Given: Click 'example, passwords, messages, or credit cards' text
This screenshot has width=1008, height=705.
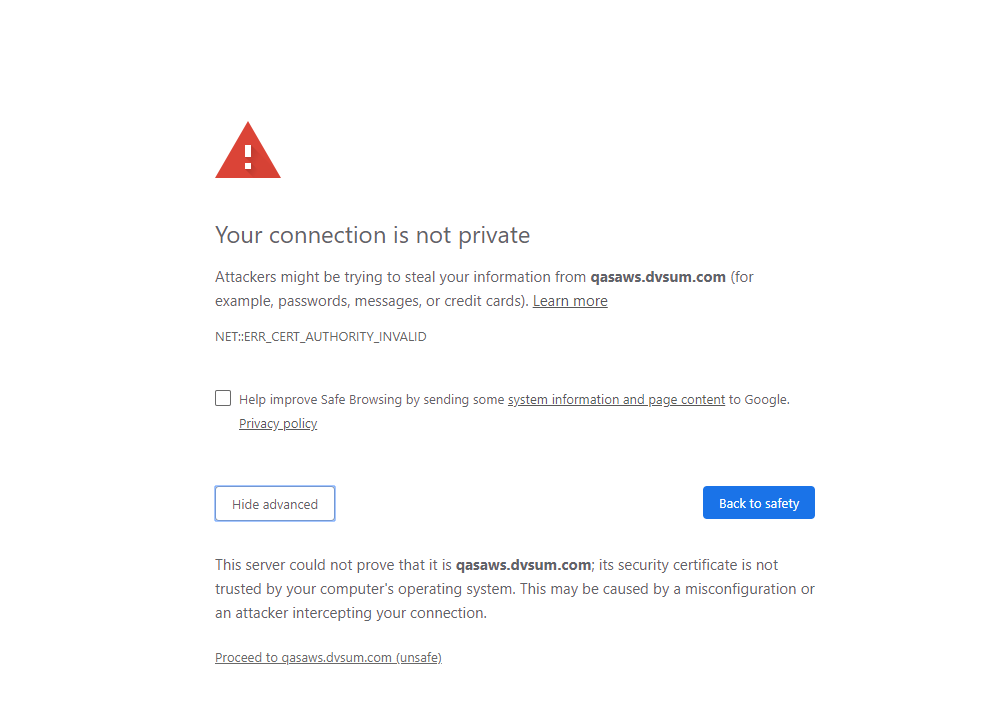Looking at the screenshot, I should coord(369,301).
